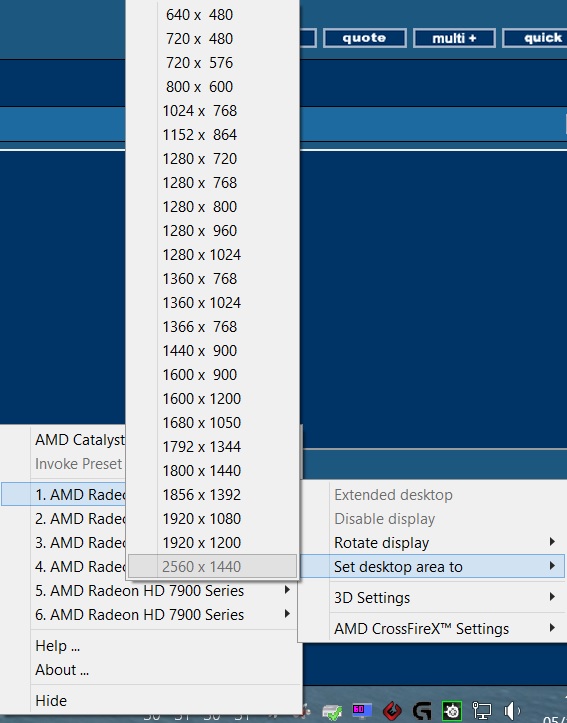567x723 pixels.
Task: Open the green-bordered SteelSeries tray icon
Action: (452, 711)
